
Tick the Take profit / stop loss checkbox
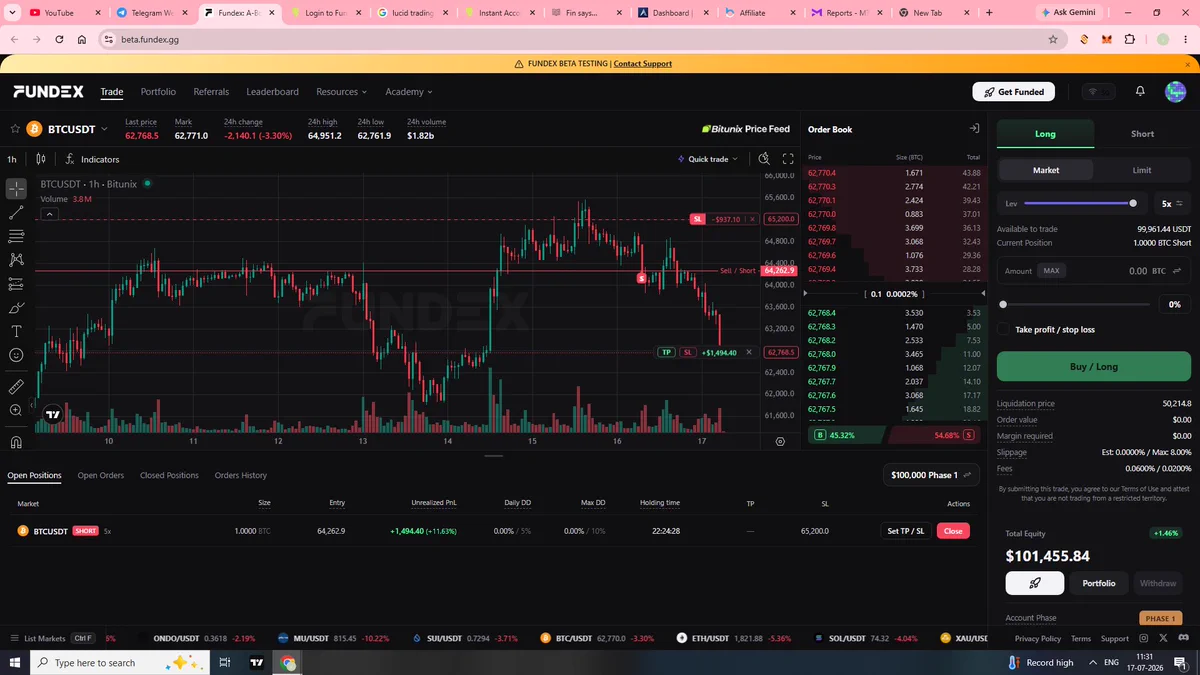coord(1003,329)
